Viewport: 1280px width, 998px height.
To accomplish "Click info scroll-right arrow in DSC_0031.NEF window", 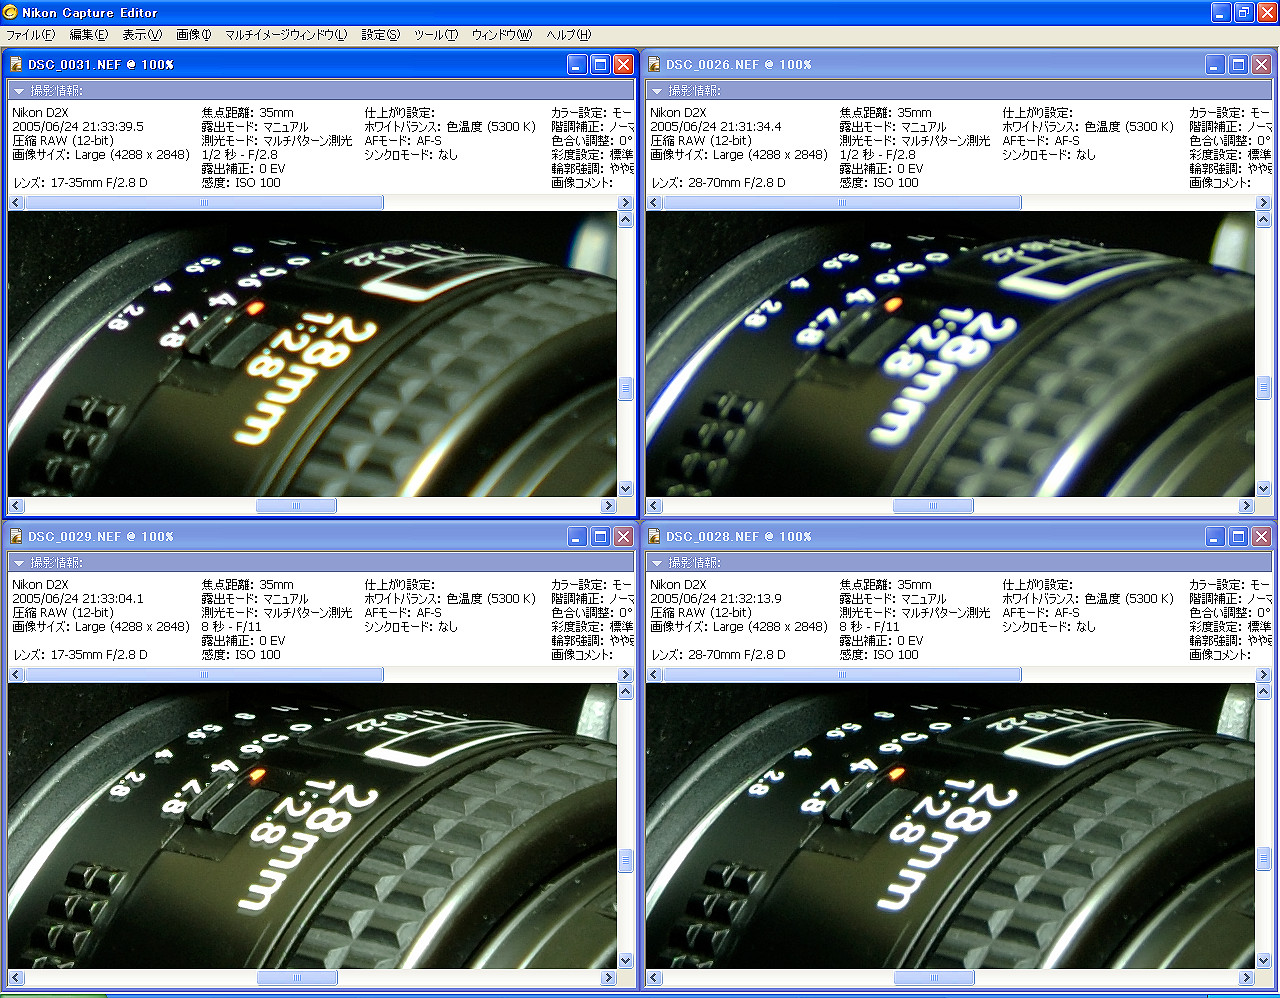I will (625, 203).
